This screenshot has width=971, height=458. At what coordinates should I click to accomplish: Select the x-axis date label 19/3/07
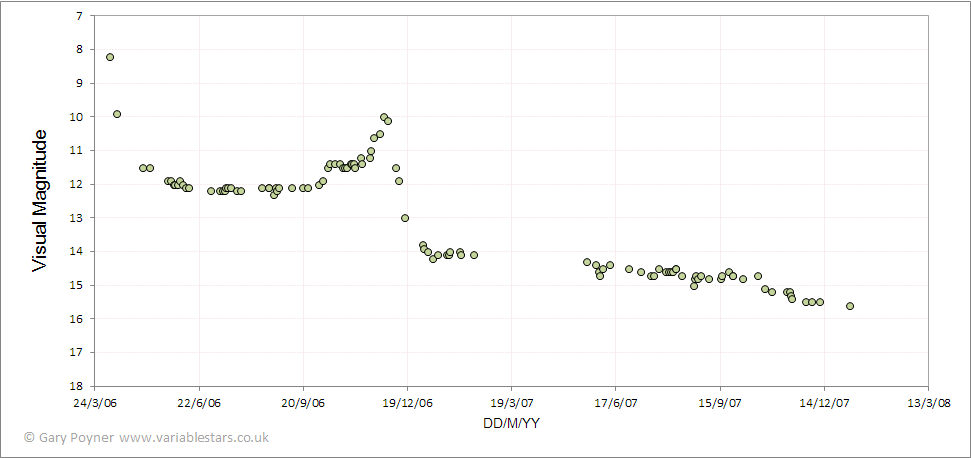512,404
